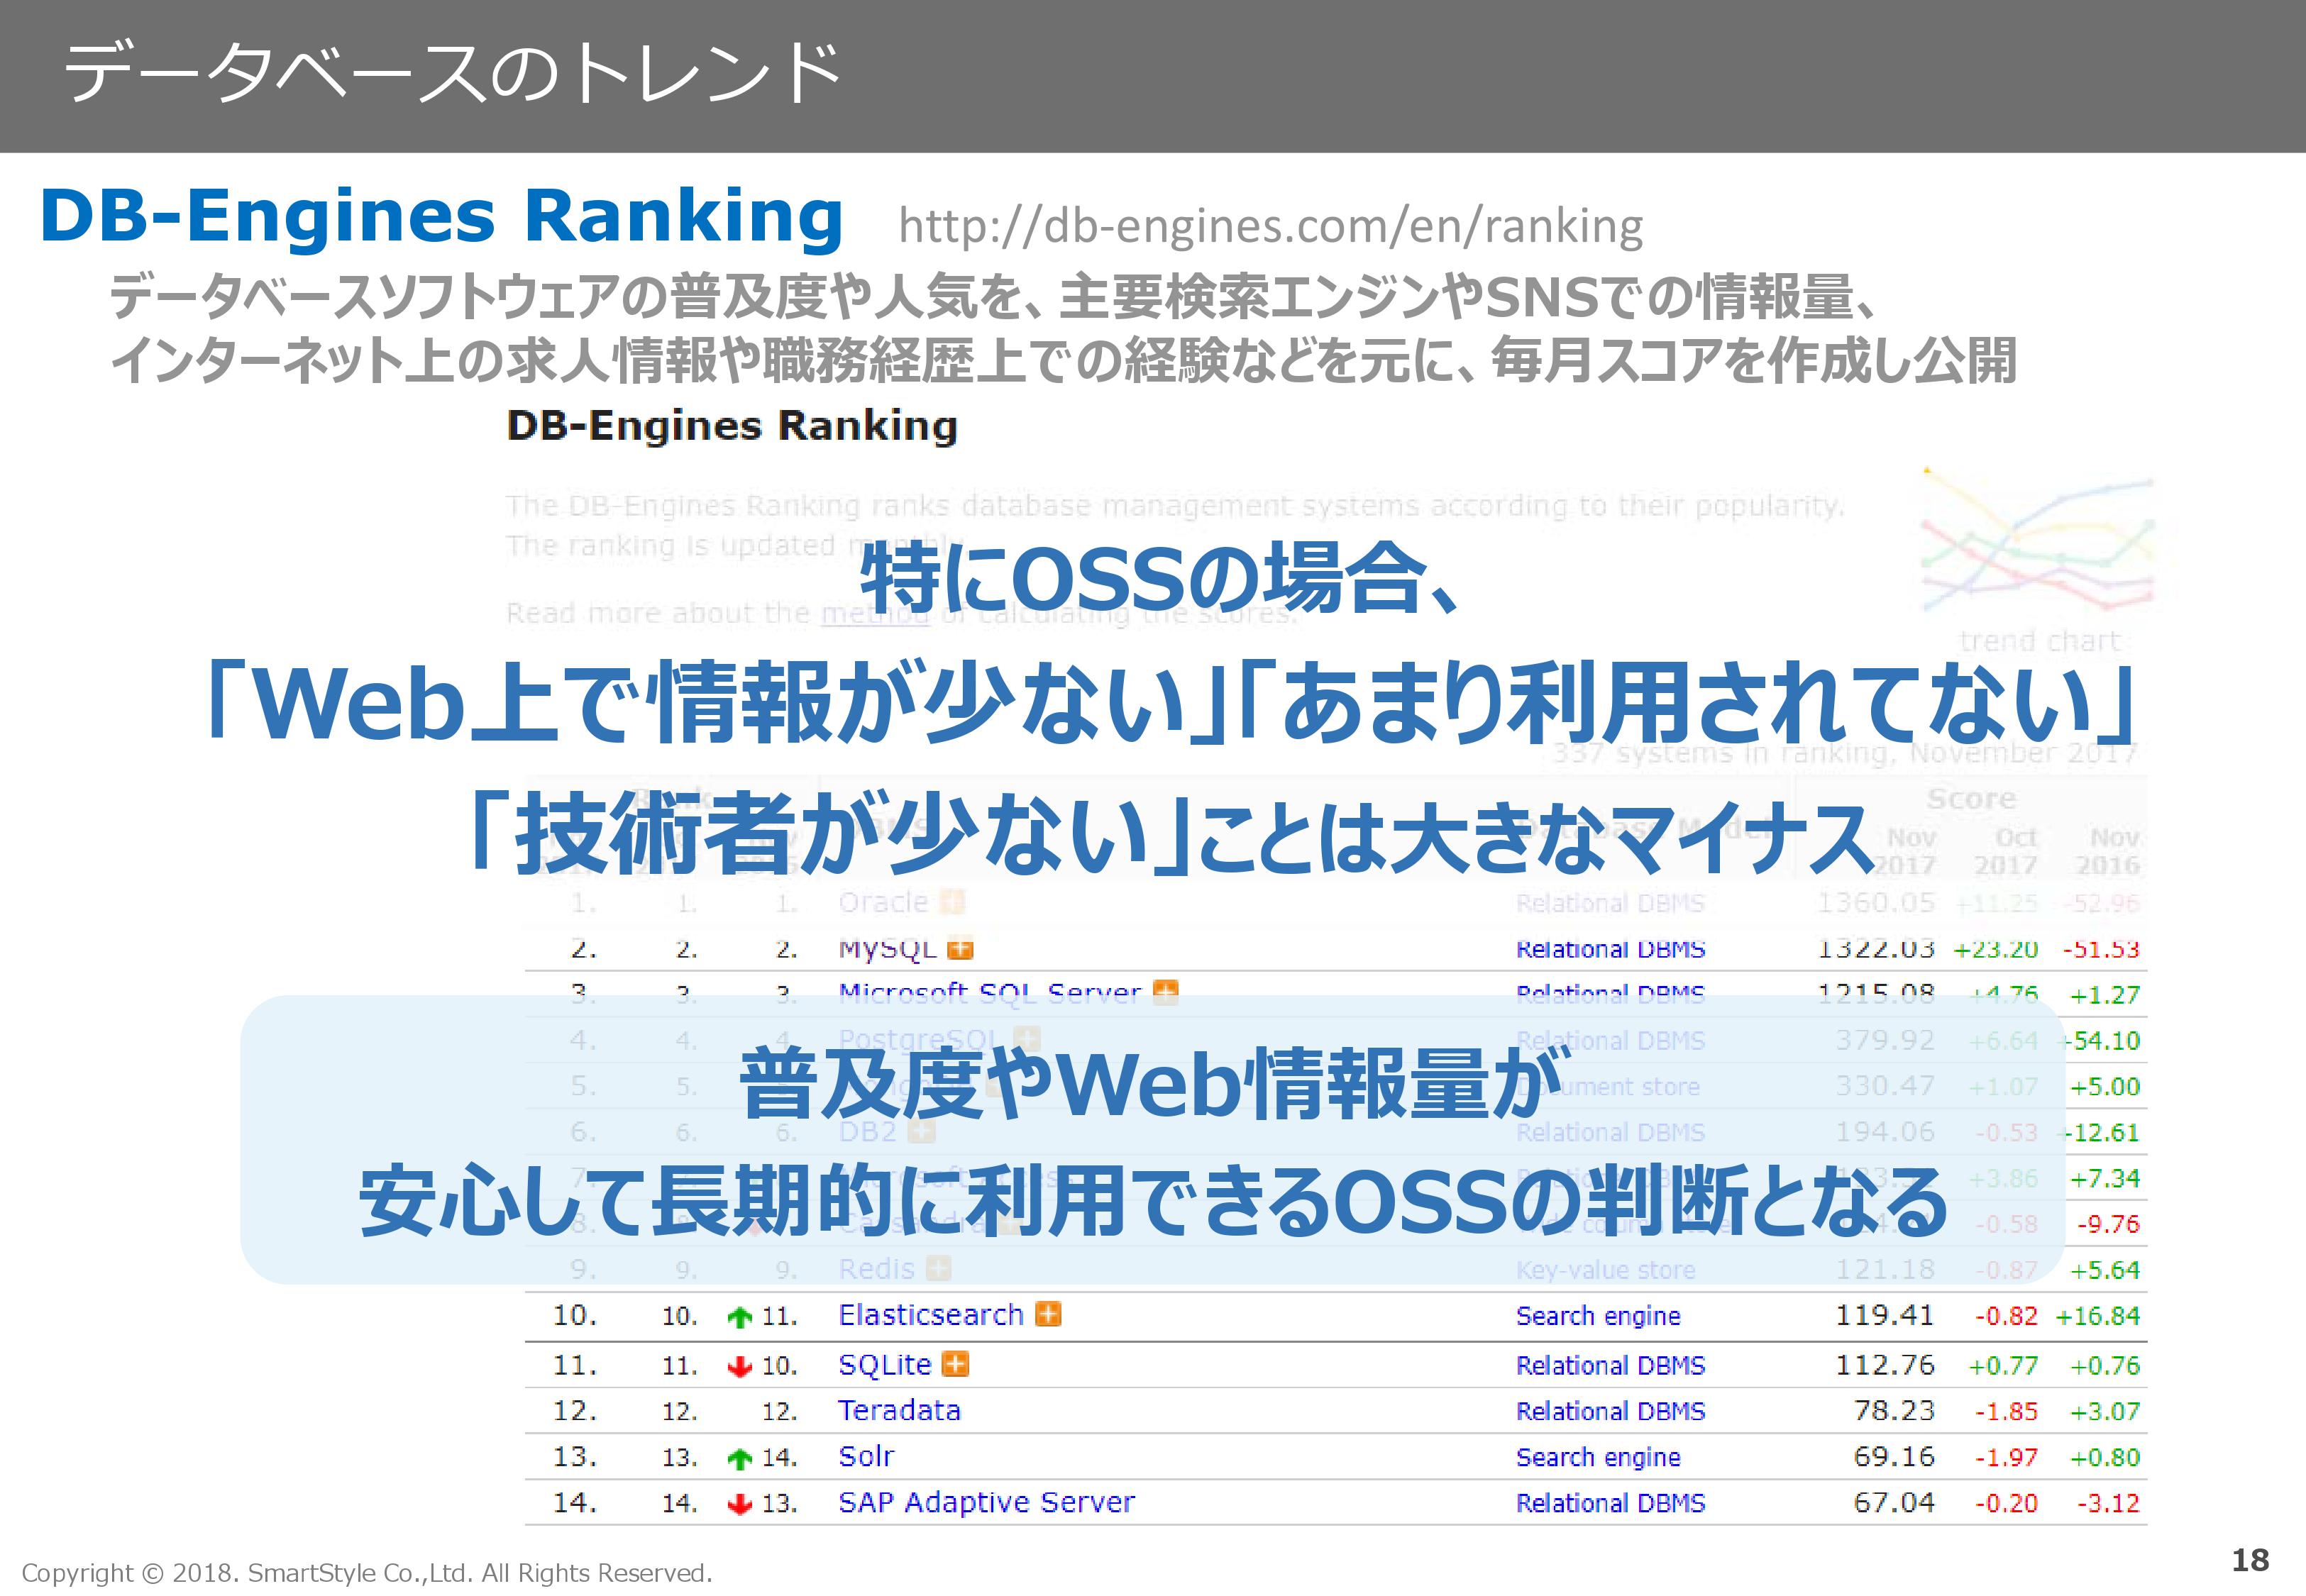Click Relational DBMS link in SAP Adaptive Server row

pyautogui.click(x=1611, y=1504)
